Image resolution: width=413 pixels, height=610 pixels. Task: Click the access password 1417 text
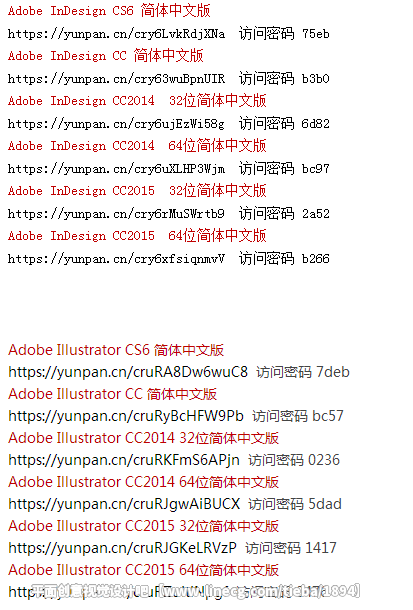[291, 548]
